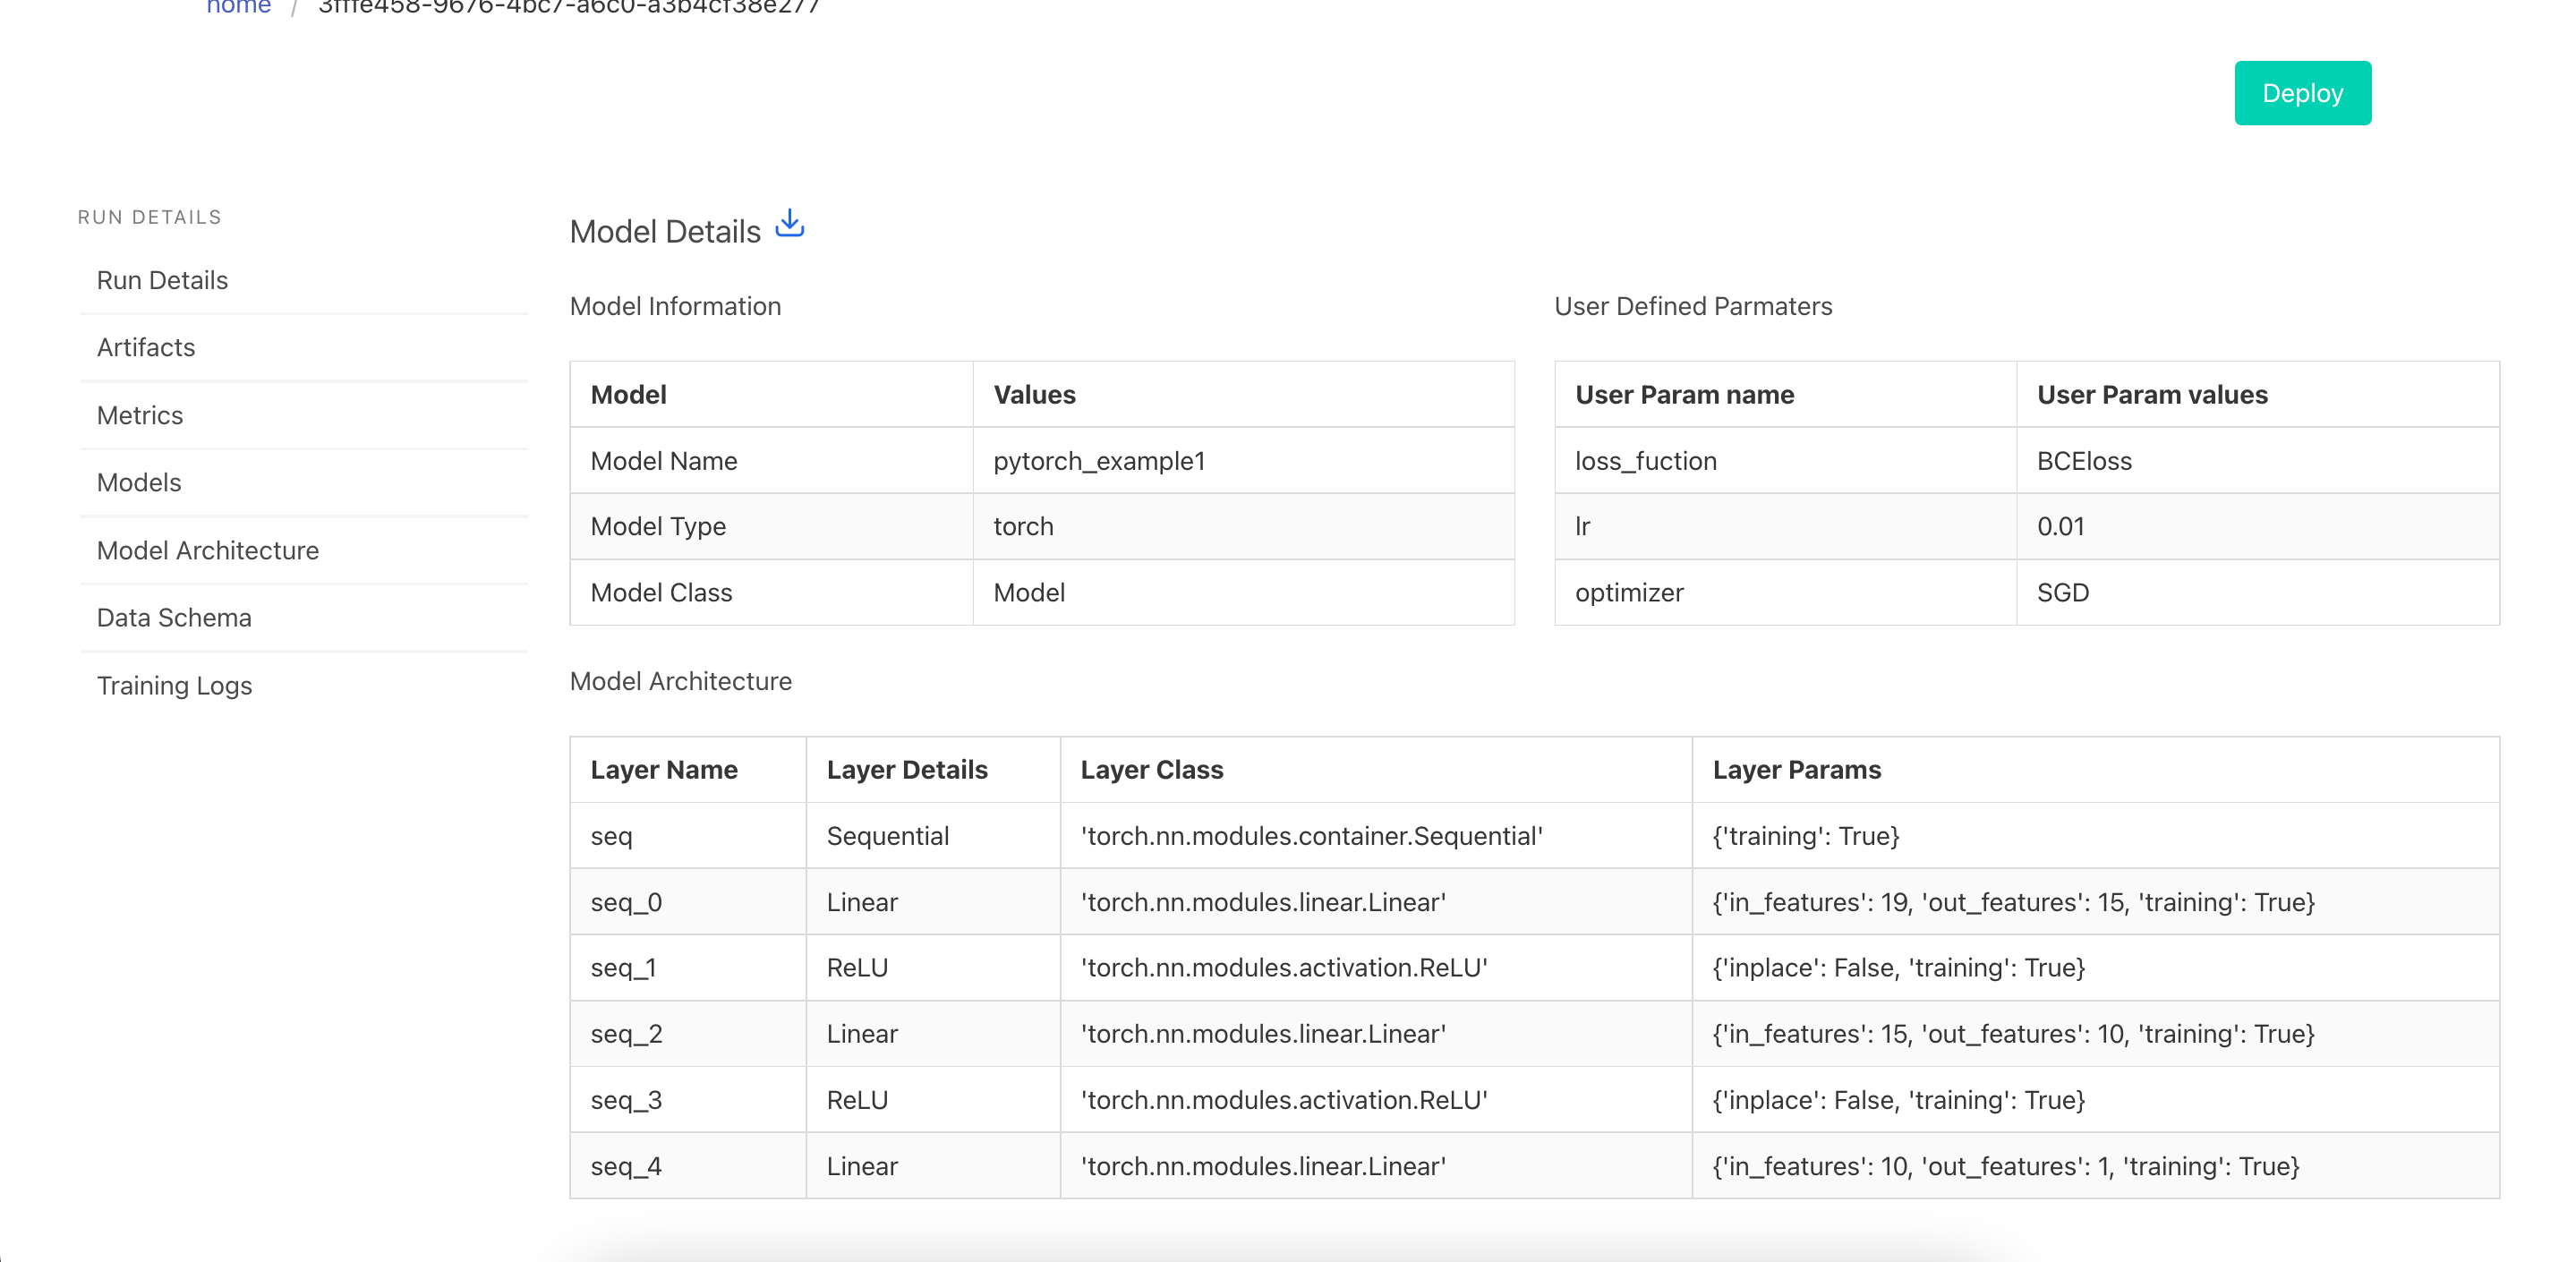Navigate to Model Architecture sidebar item
Image resolution: width=2576 pixels, height=1262 pixels.
coord(208,550)
